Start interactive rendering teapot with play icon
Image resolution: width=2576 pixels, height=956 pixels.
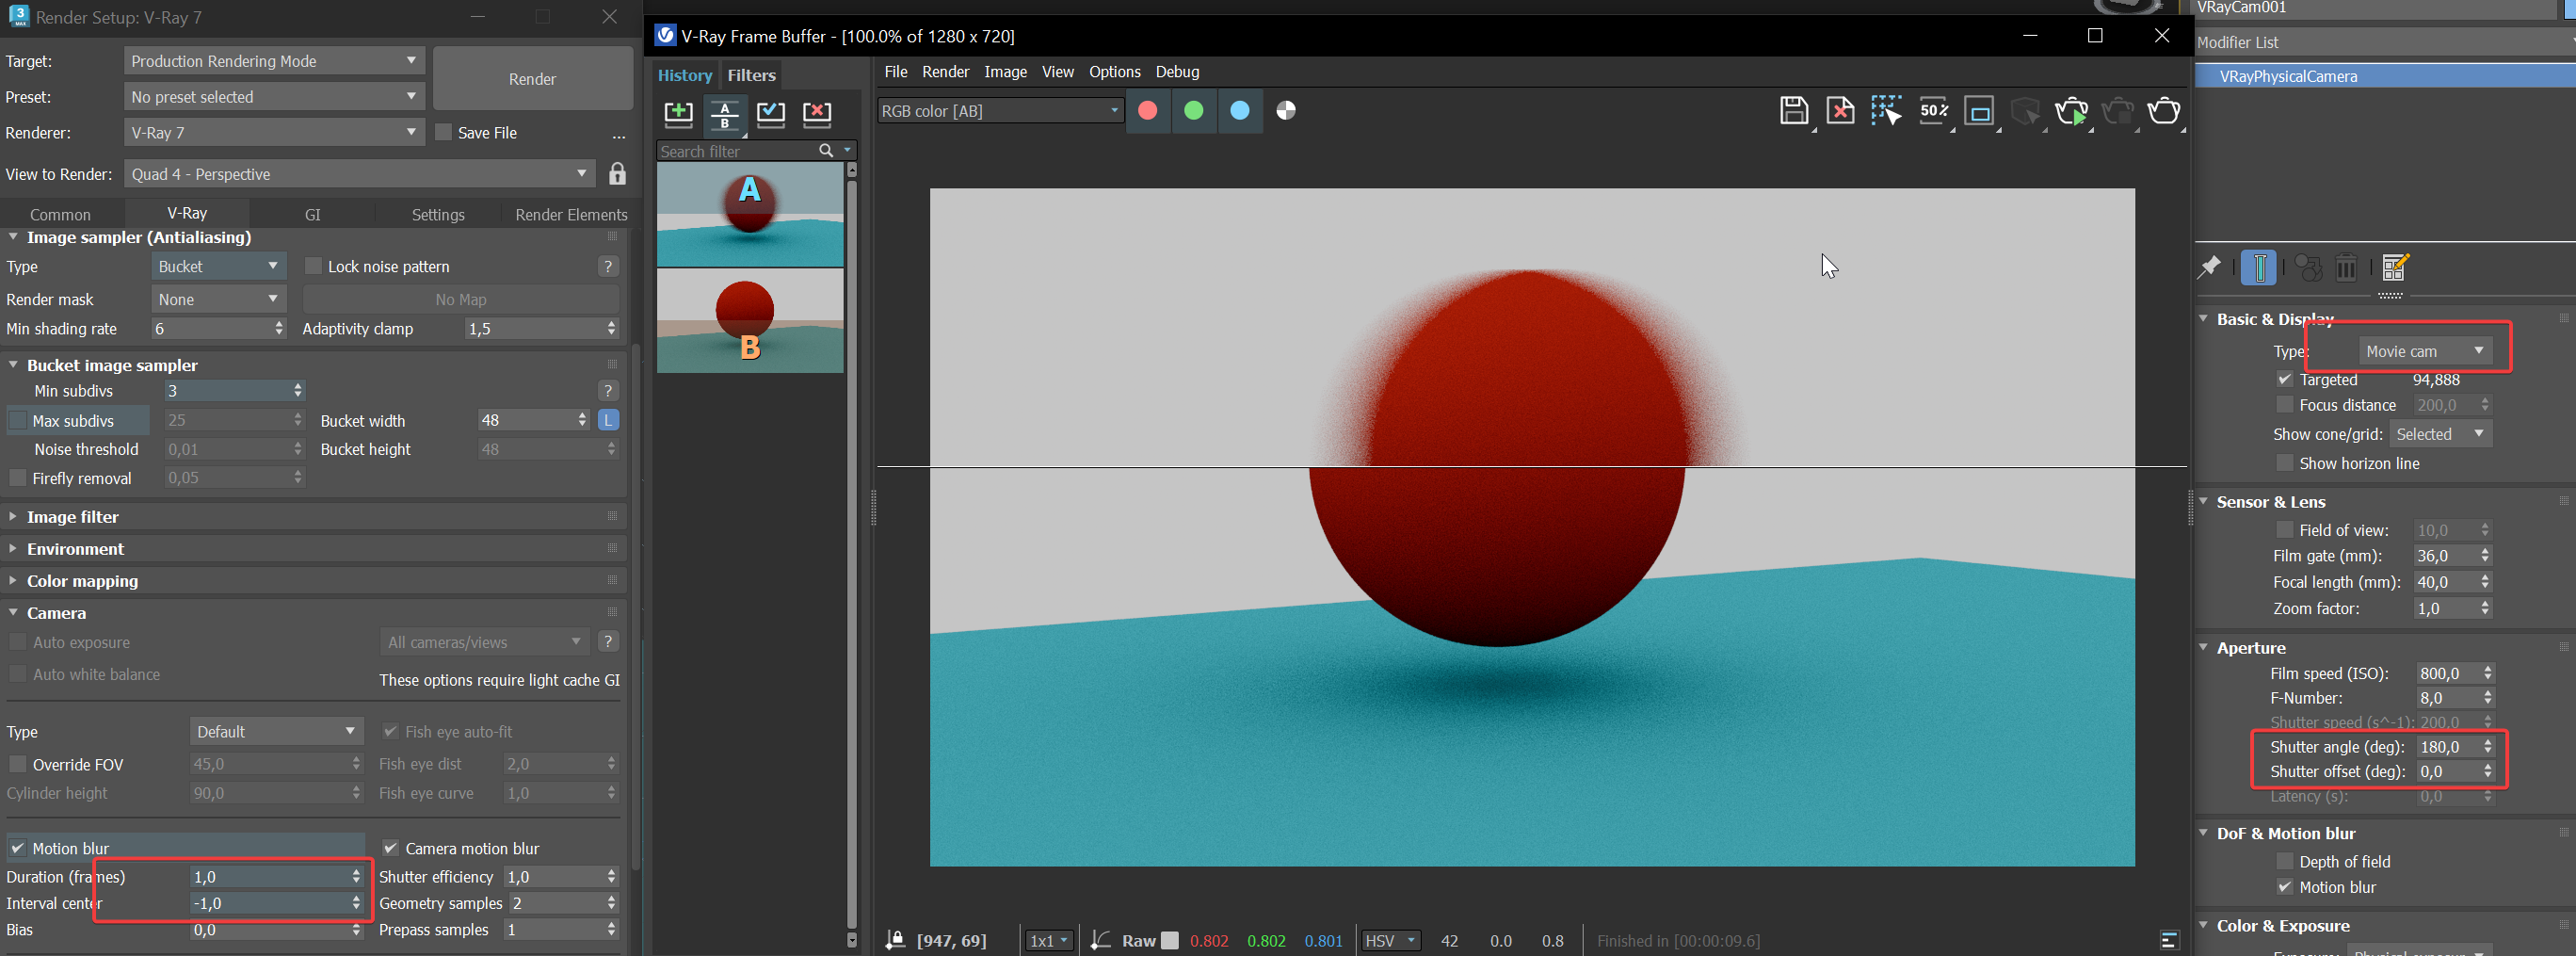(2071, 110)
